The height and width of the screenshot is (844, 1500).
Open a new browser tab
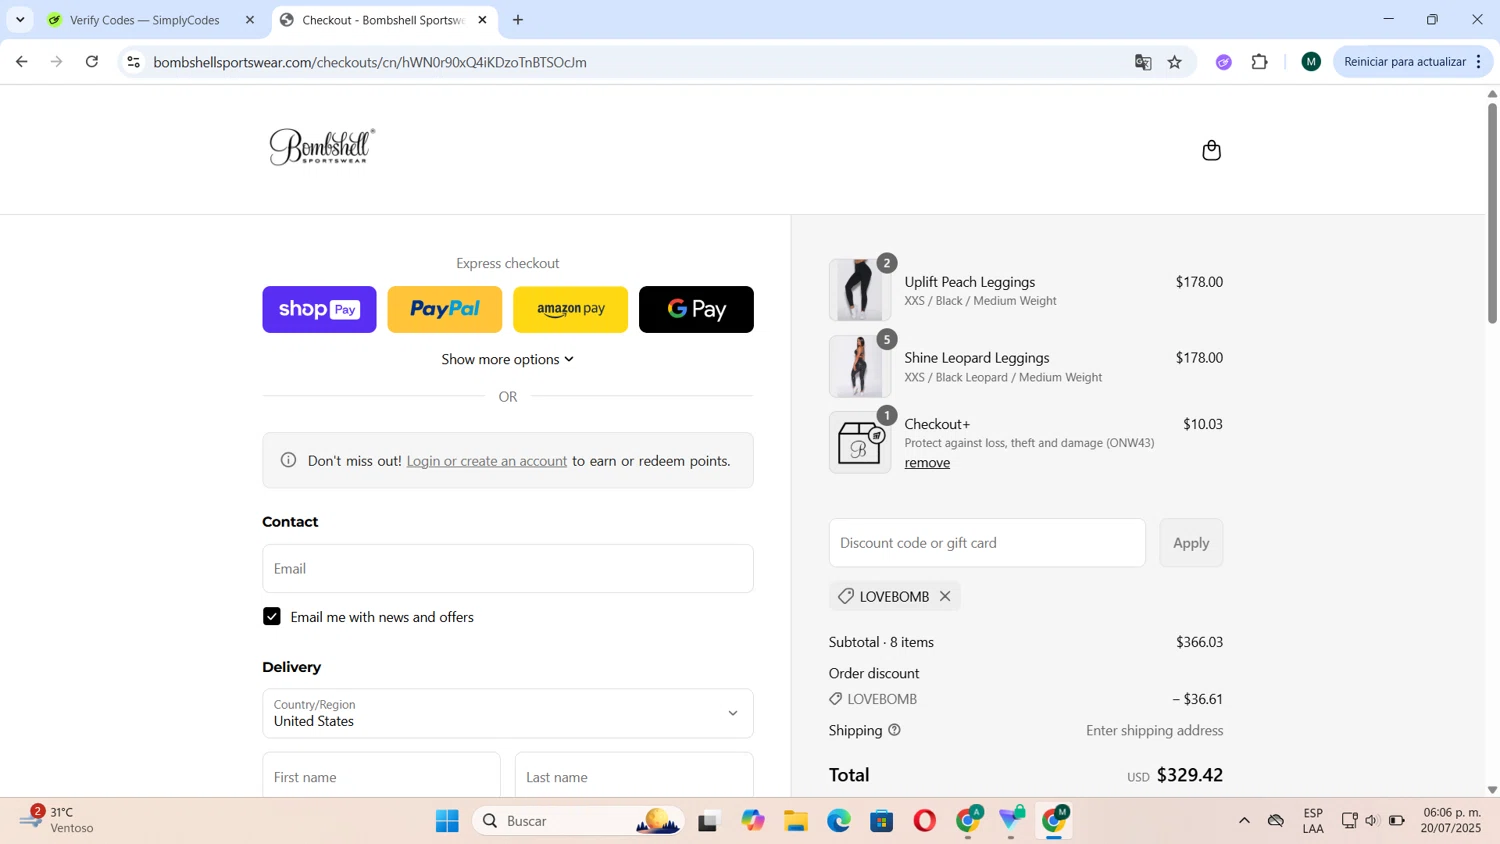(x=518, y=20)
